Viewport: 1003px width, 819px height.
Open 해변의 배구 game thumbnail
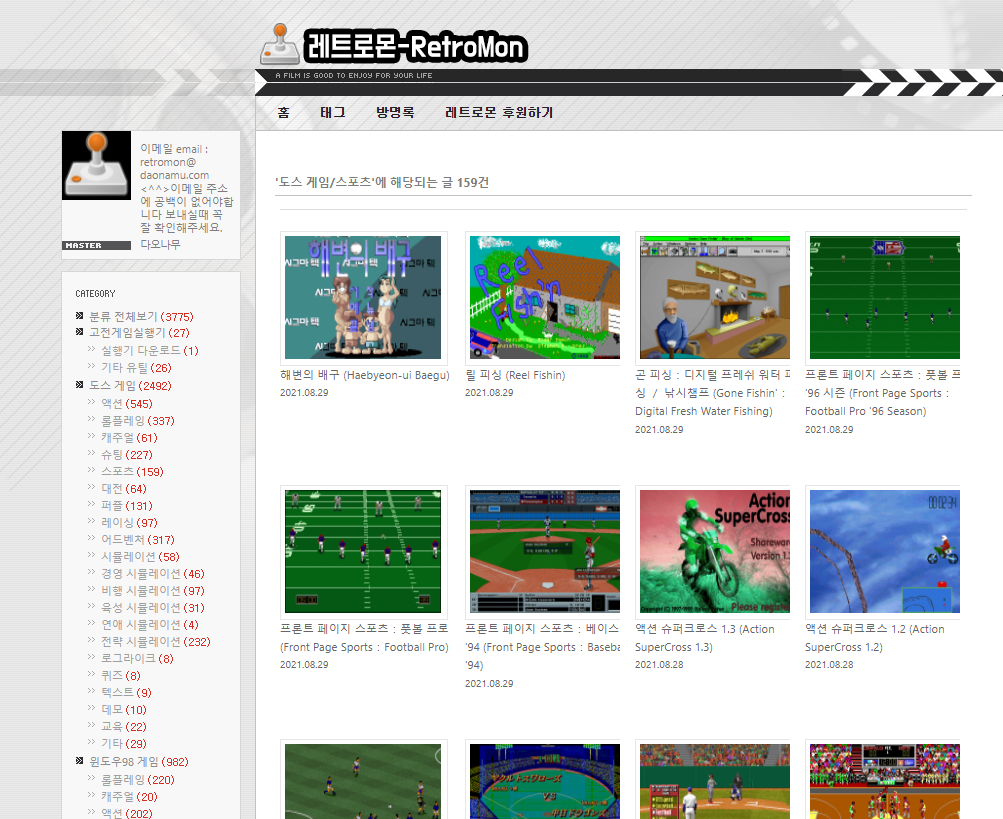tap(363, 298)
